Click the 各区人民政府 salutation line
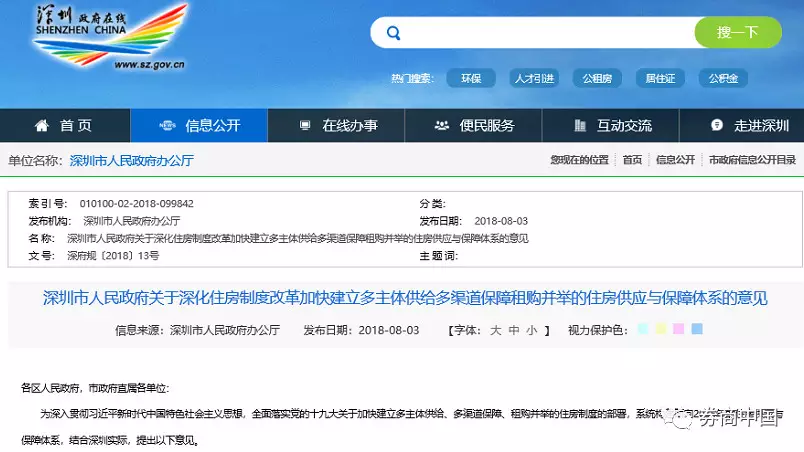 [x=95, y=388]
